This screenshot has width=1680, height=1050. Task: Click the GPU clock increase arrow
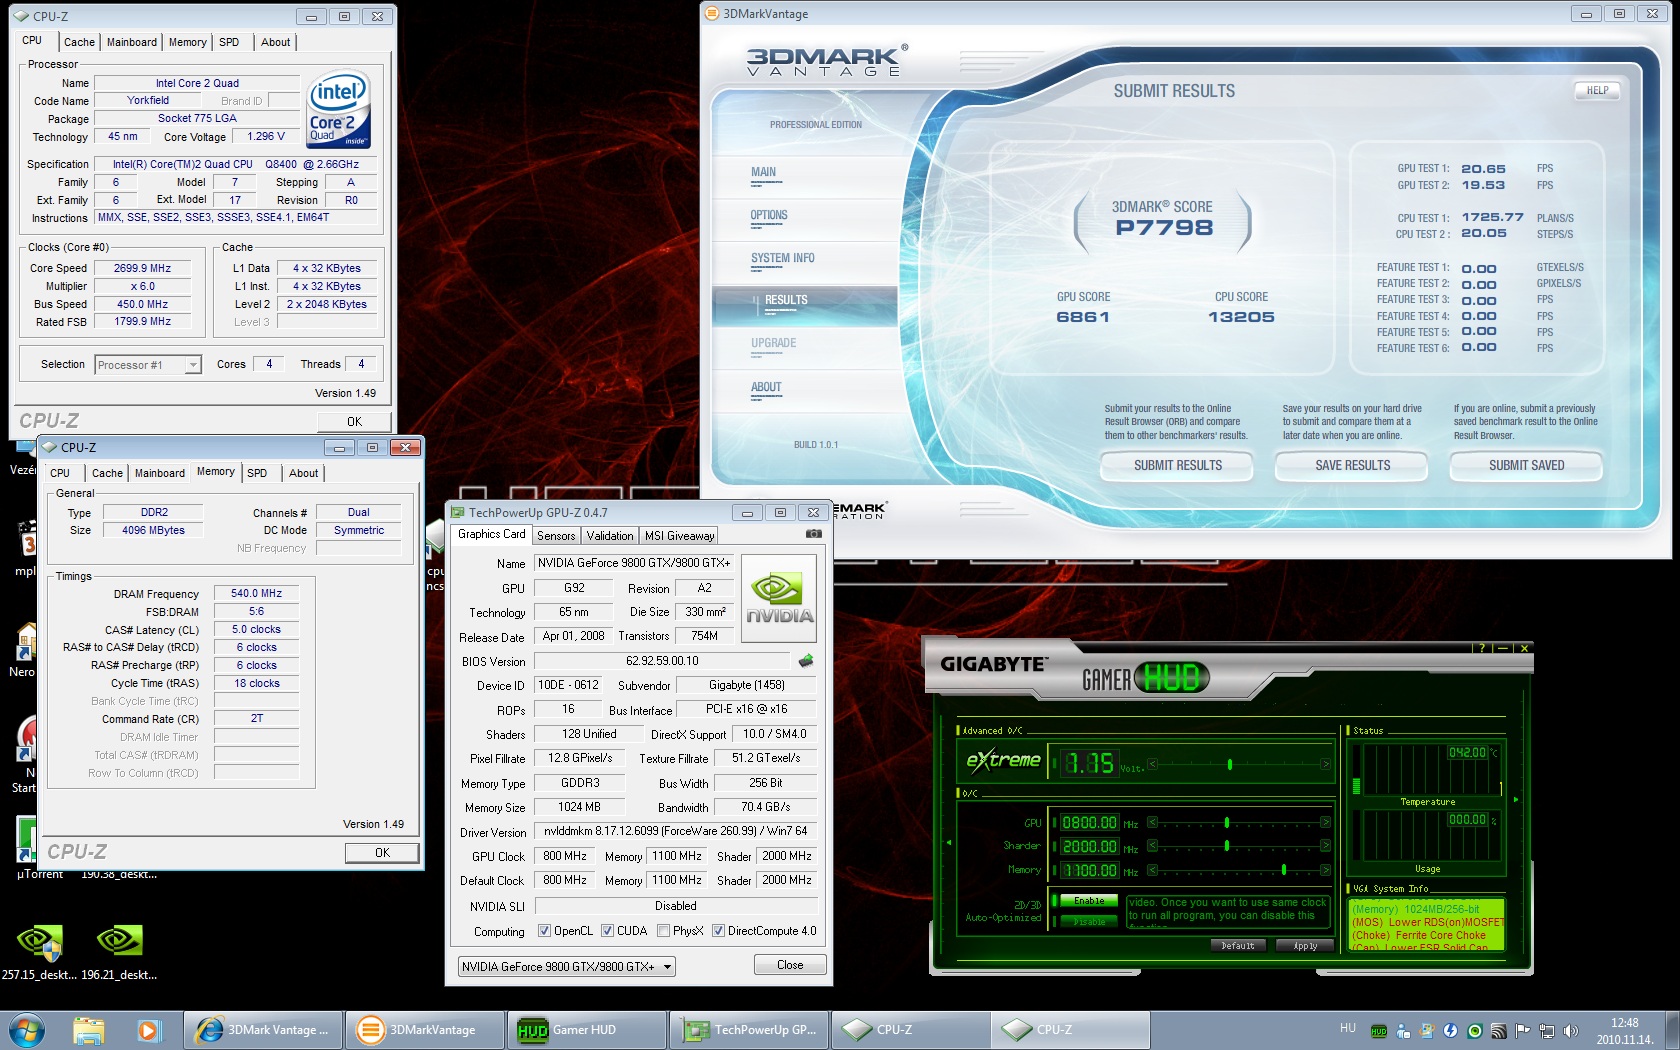1325,822
